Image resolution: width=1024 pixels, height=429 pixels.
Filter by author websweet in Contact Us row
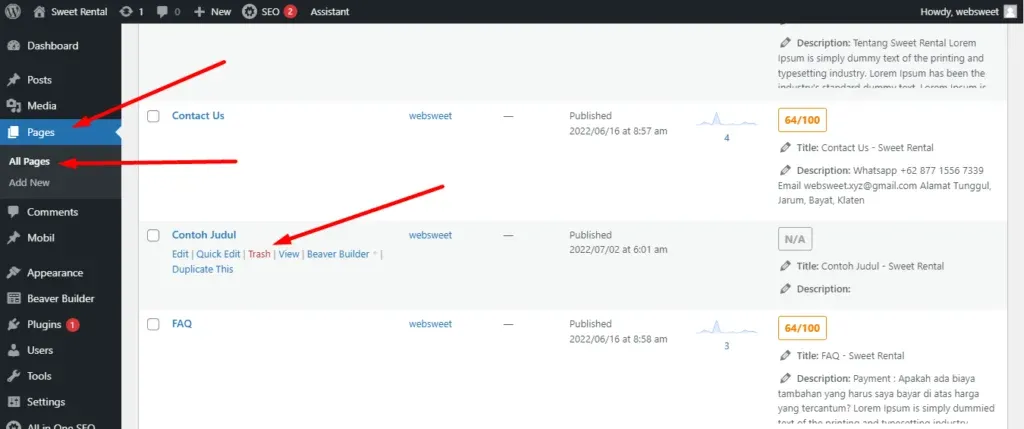coord(430,116)
